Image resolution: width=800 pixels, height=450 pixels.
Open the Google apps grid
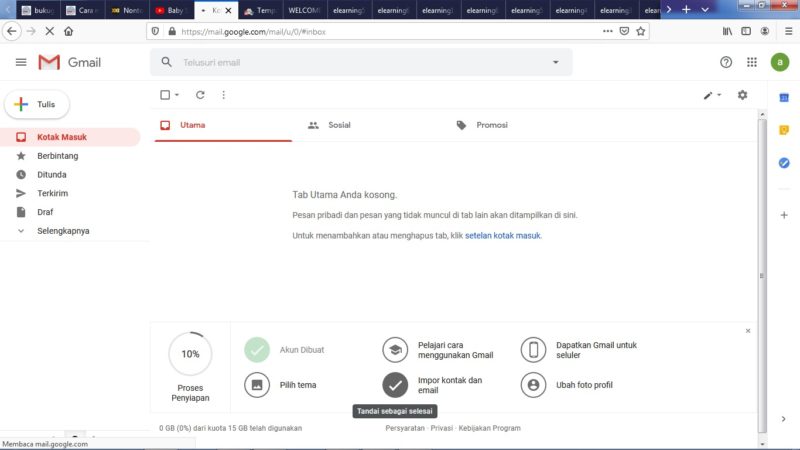pos(752,62)
